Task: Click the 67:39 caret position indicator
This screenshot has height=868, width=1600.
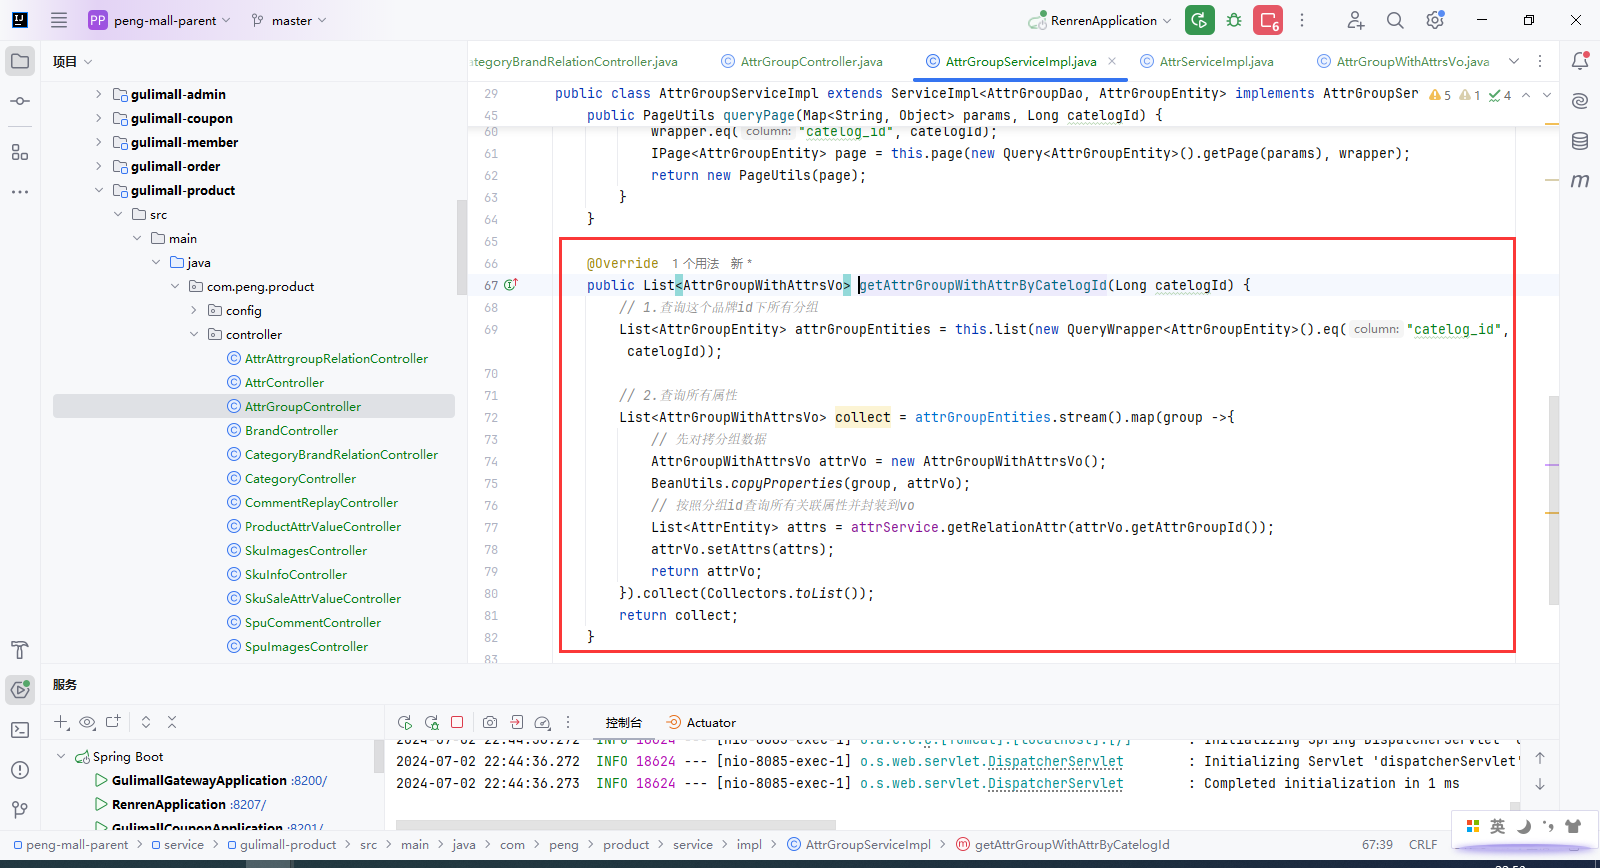Action: [1377, 844]
